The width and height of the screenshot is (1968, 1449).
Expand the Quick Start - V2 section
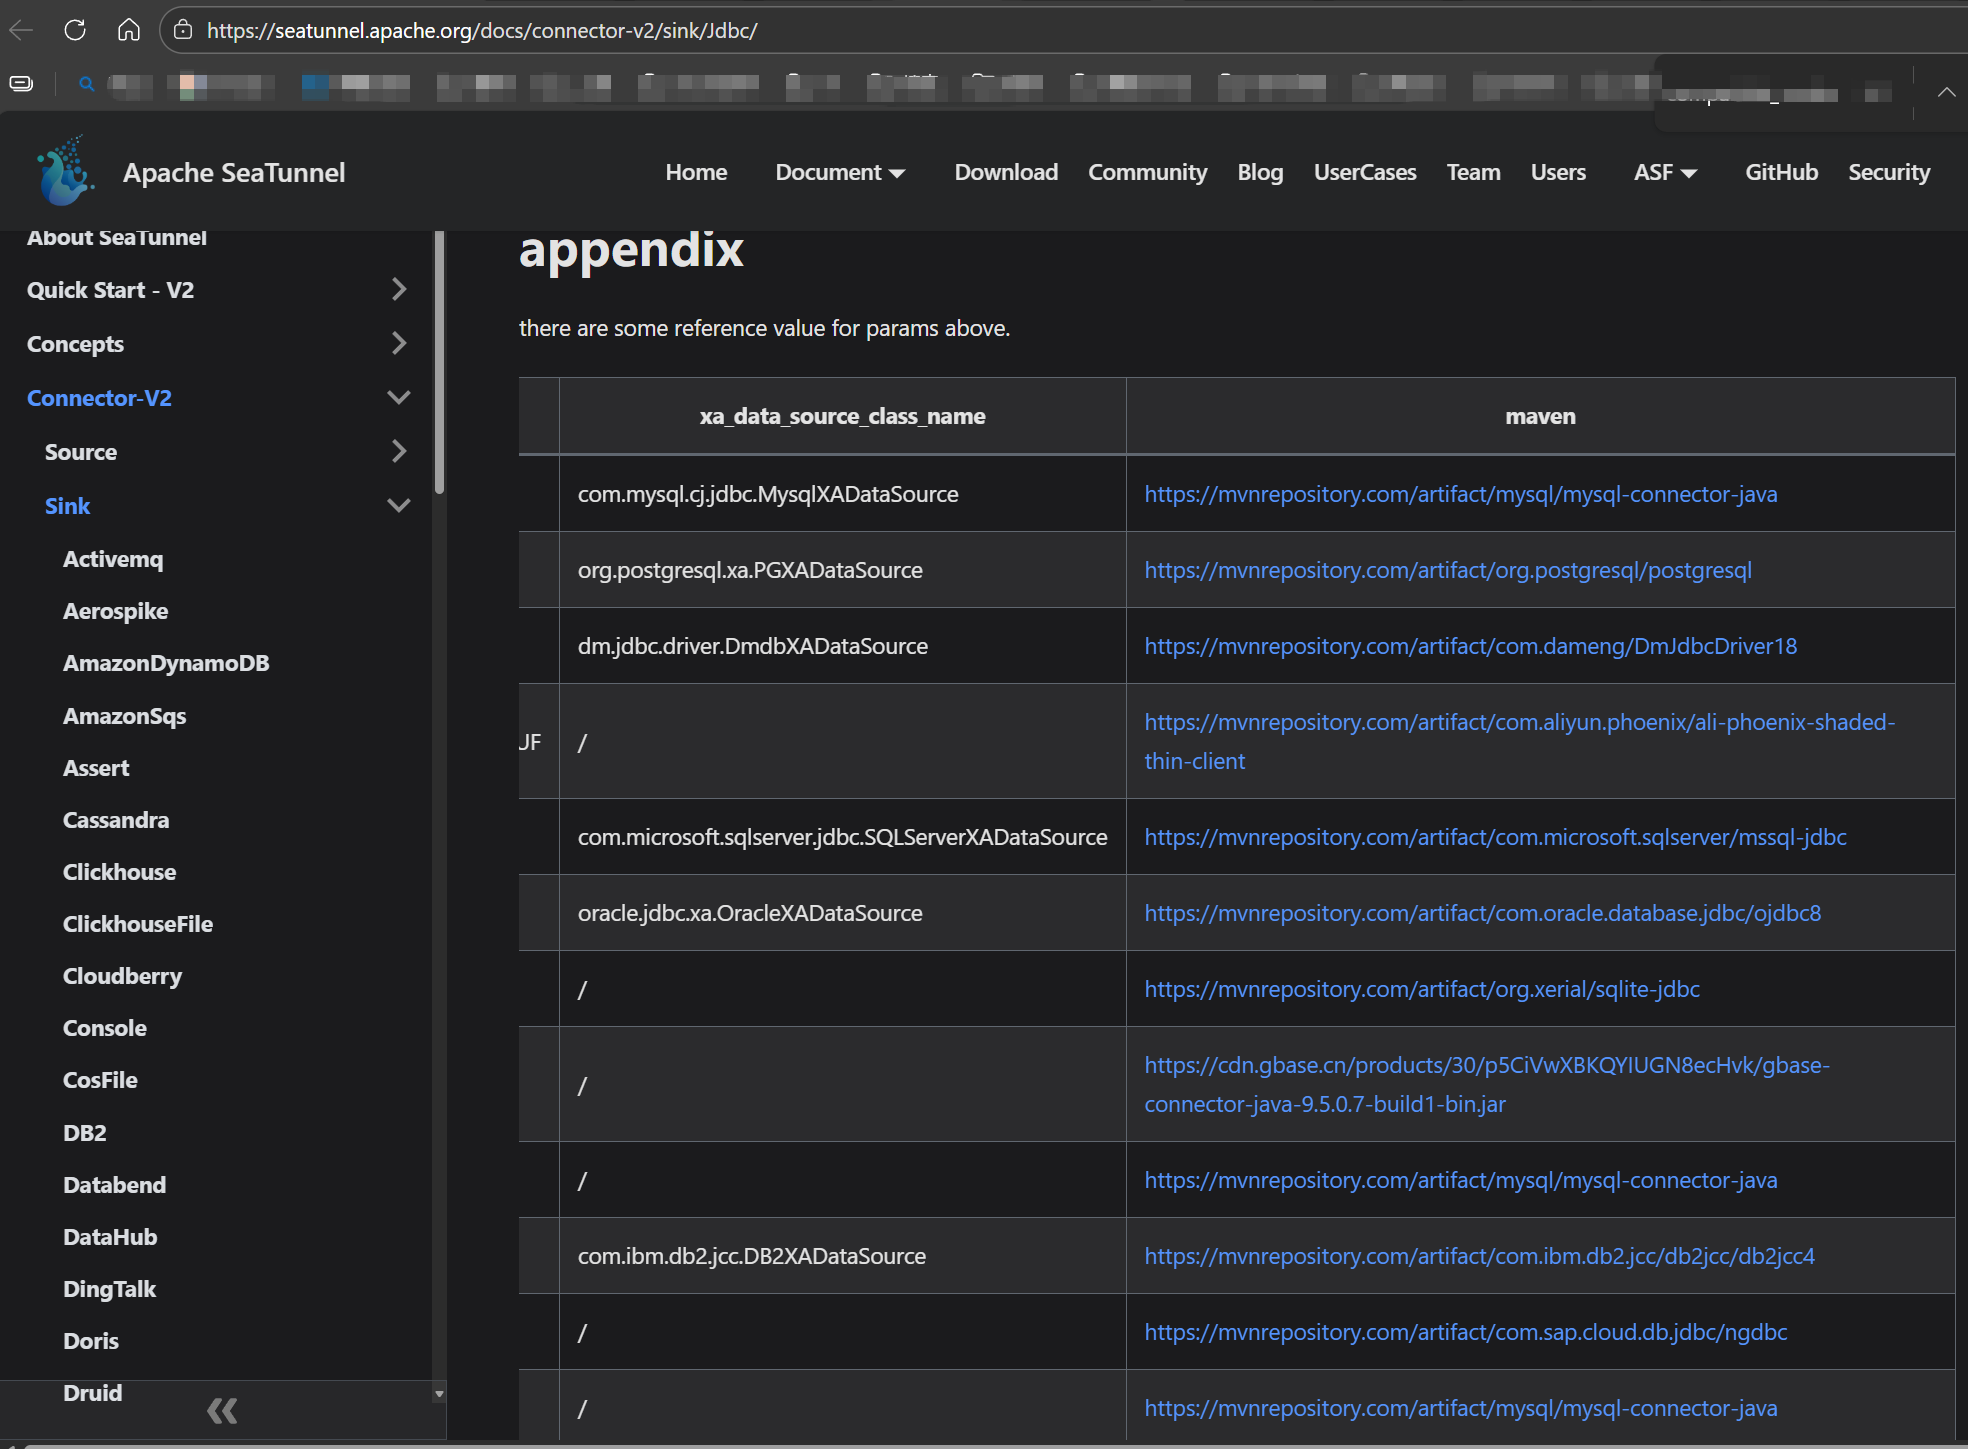[398, 290]
